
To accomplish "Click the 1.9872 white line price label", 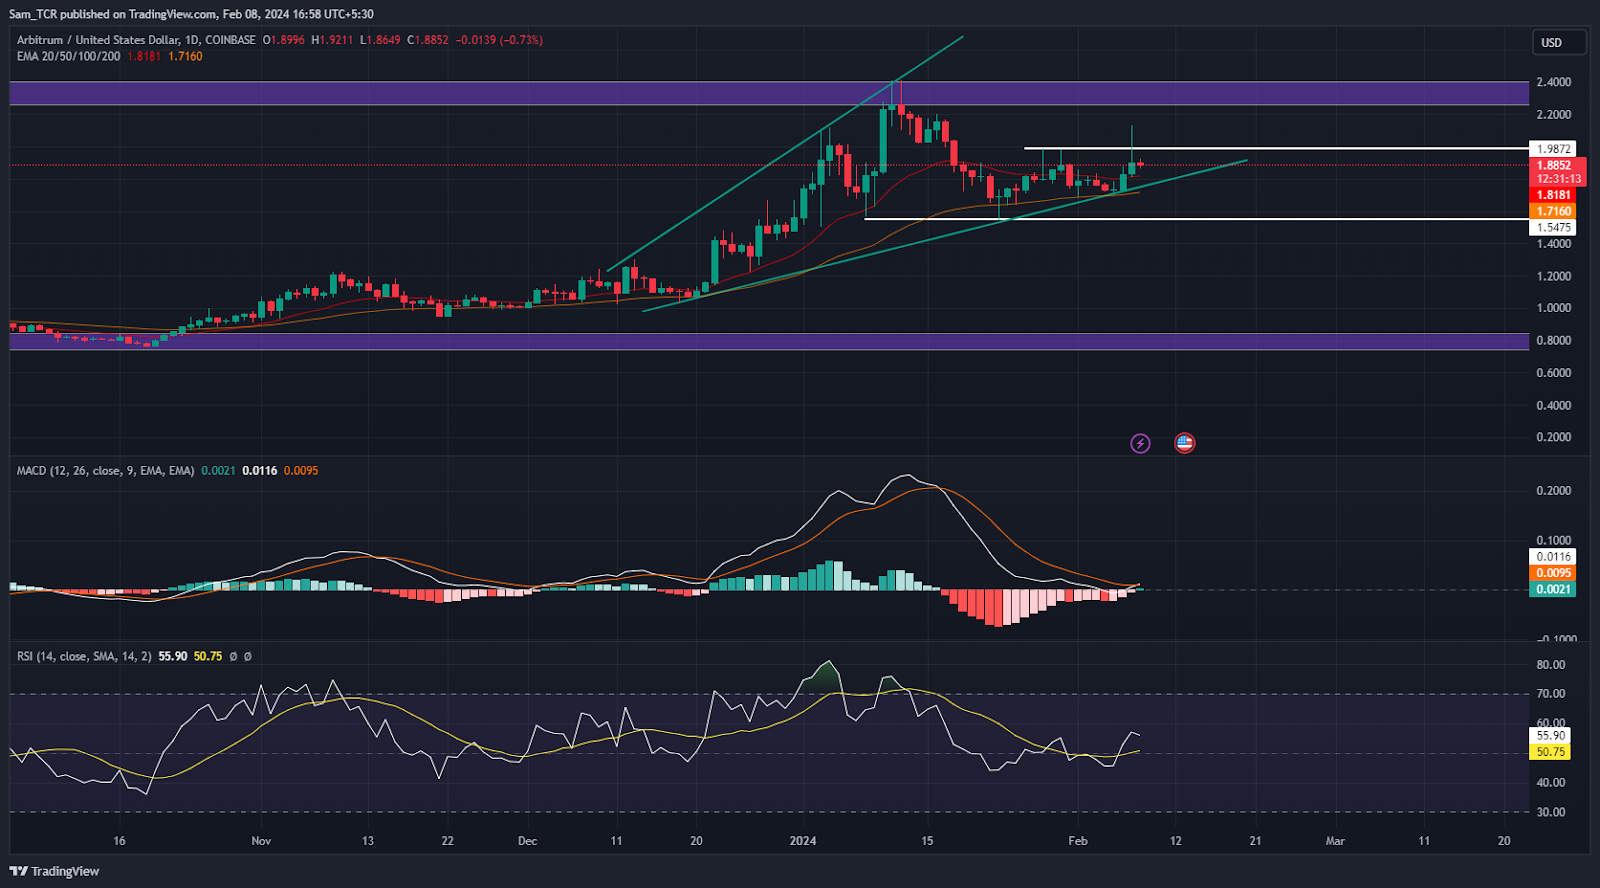I will [x=1553, y=149].
